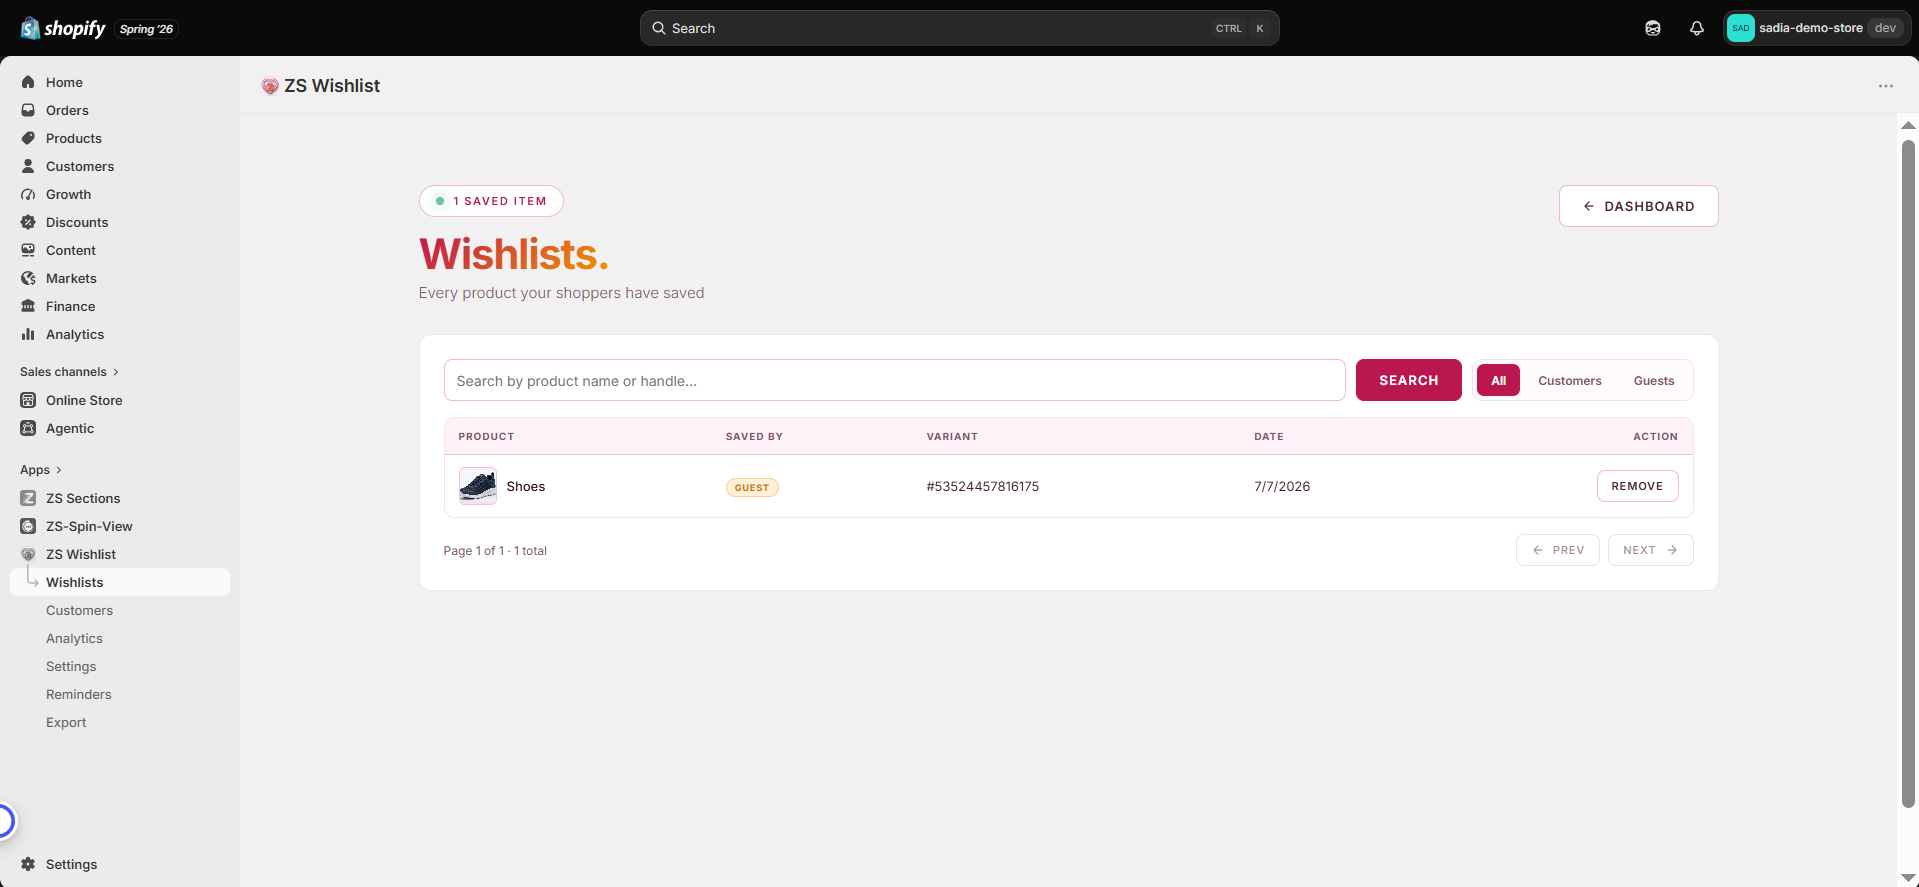Click the VARIANT column header

click(x=952, y=436)
